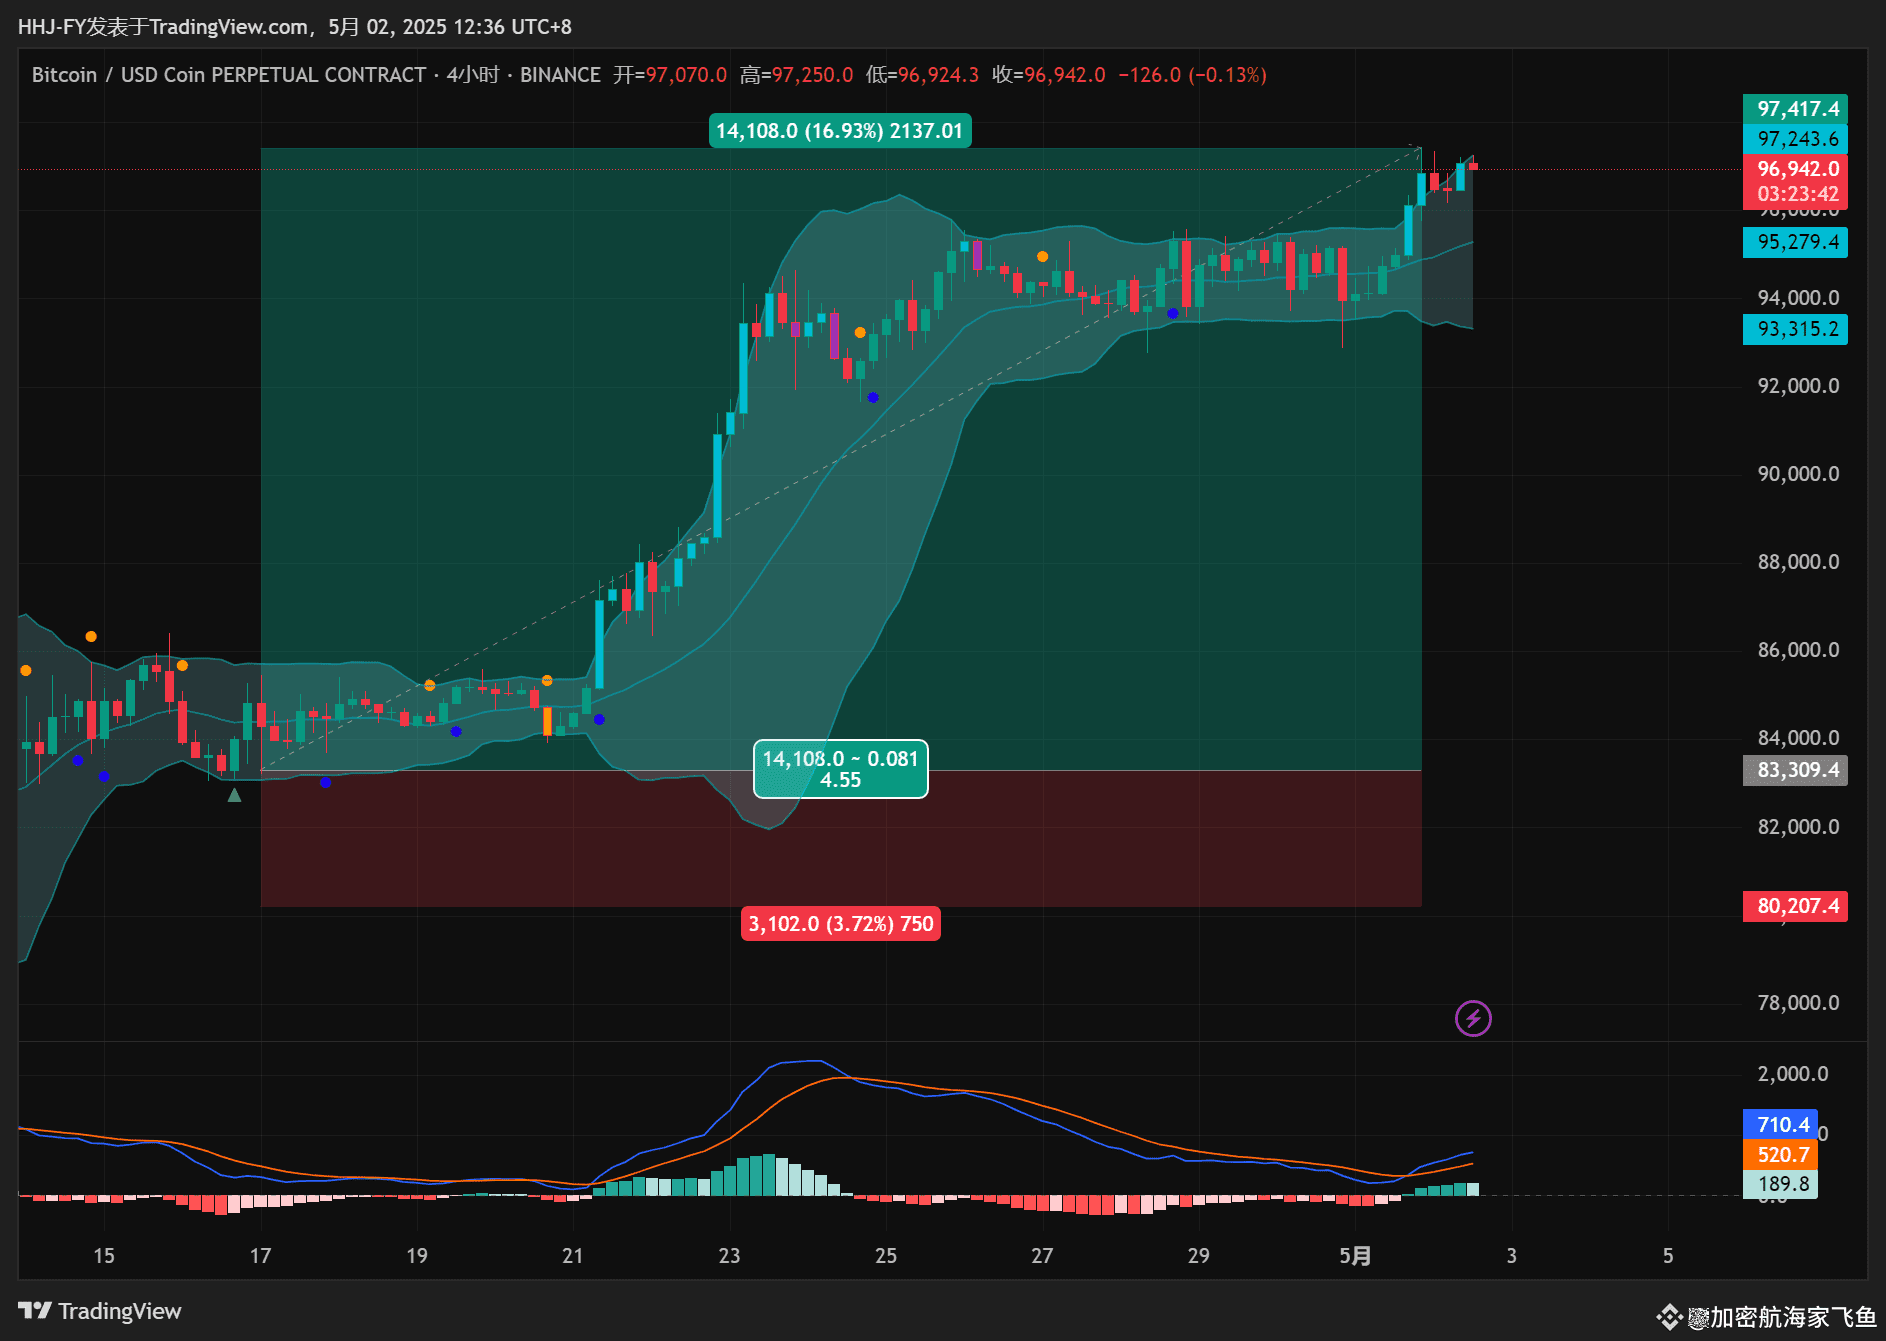Click the gray 83,309.4 entry price label

(1796, 770)
